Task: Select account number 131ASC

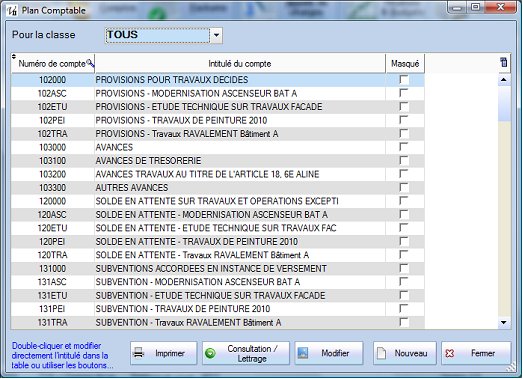Action: coord(52,282)
